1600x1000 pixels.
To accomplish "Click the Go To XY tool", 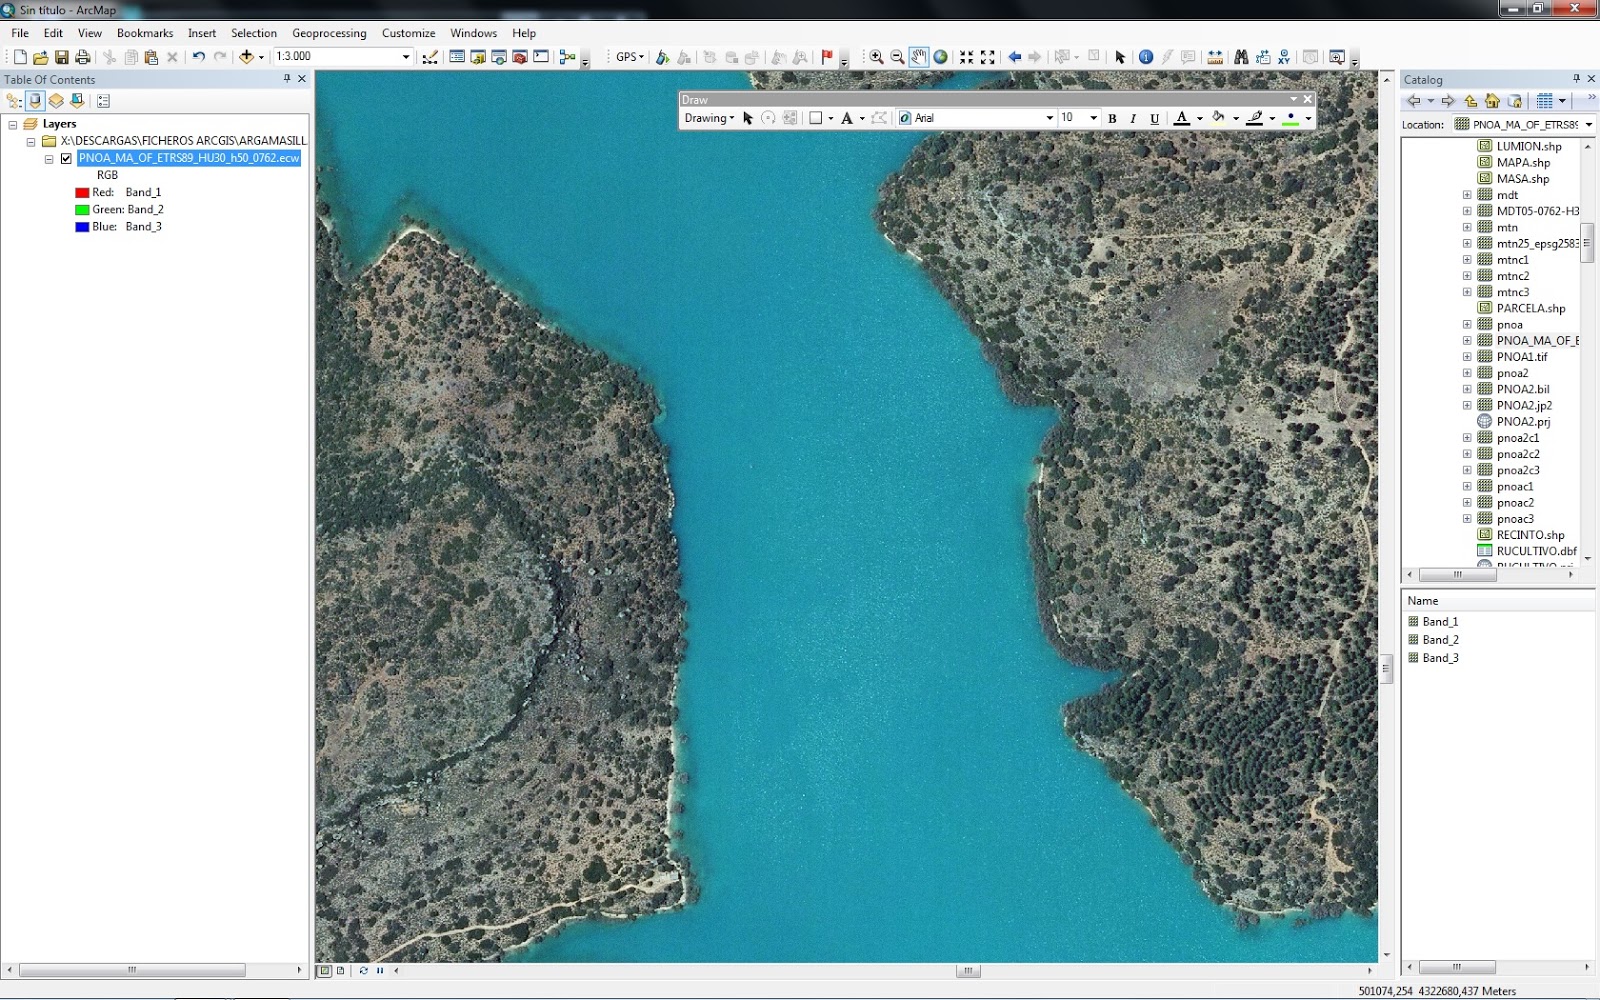I will coord(1283,56).
